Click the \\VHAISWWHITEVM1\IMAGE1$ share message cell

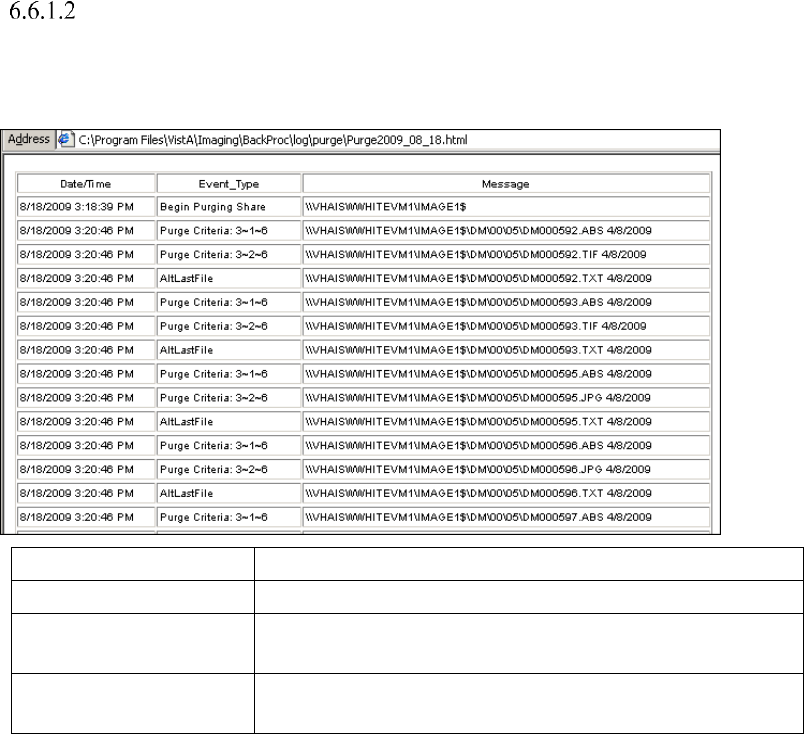pyautogui.click(x=506, y=207)
